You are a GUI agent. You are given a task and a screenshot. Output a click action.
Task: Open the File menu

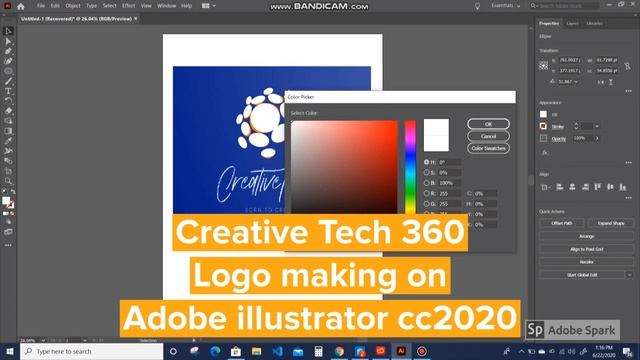pyautogui.click(x=41, y=6)
